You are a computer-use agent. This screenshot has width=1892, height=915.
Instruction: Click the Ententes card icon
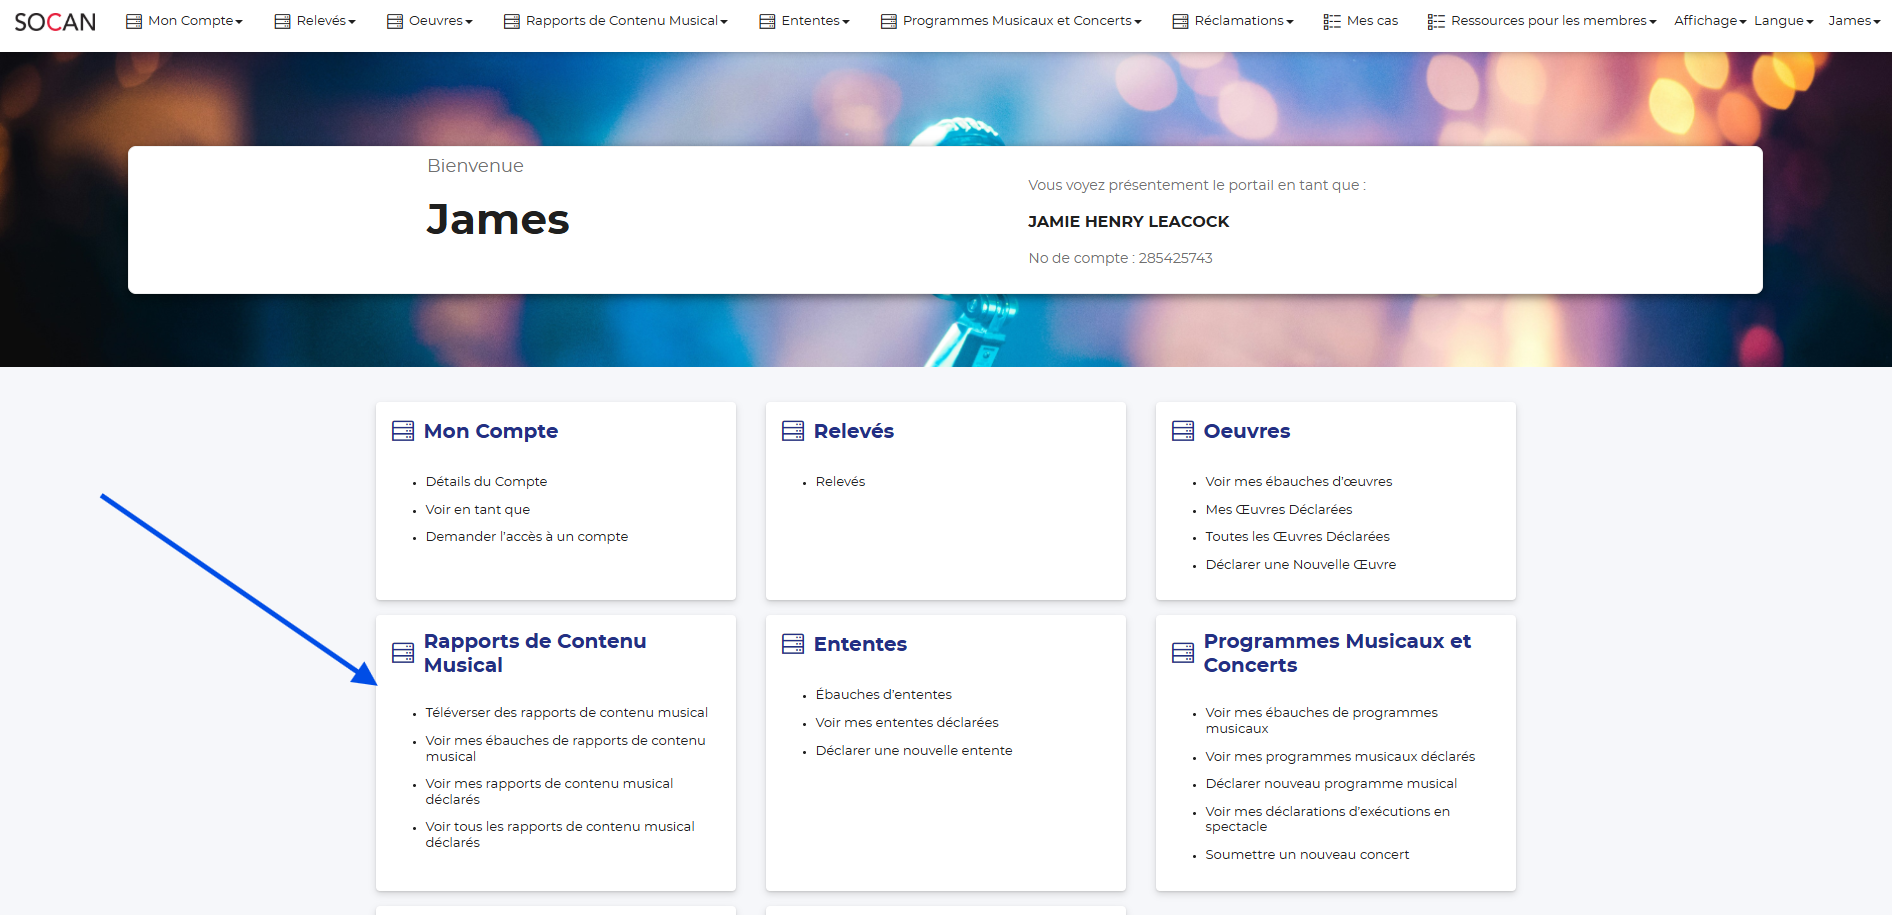[793, 644]
